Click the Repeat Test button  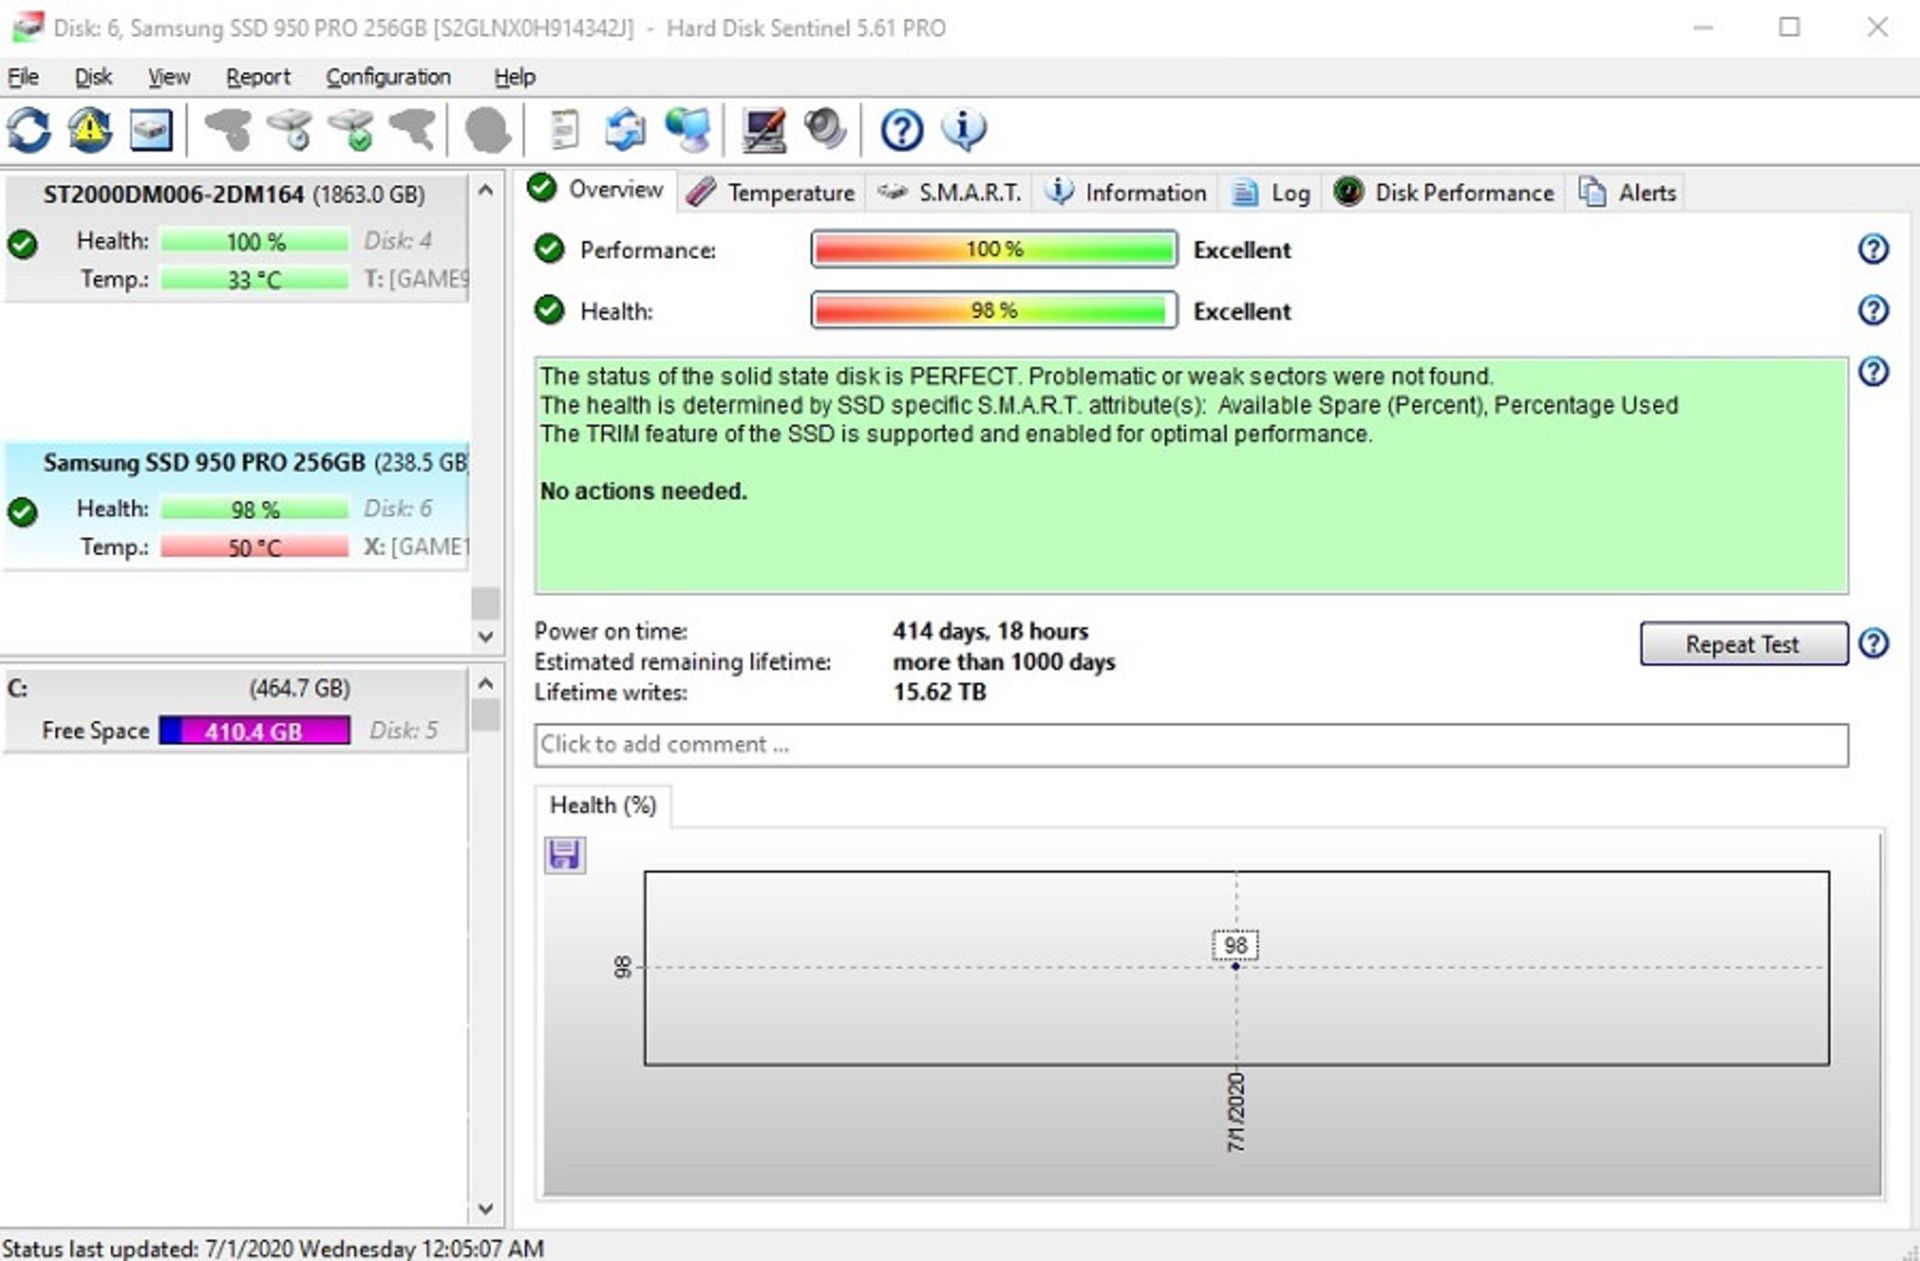tap(1743, 644)
